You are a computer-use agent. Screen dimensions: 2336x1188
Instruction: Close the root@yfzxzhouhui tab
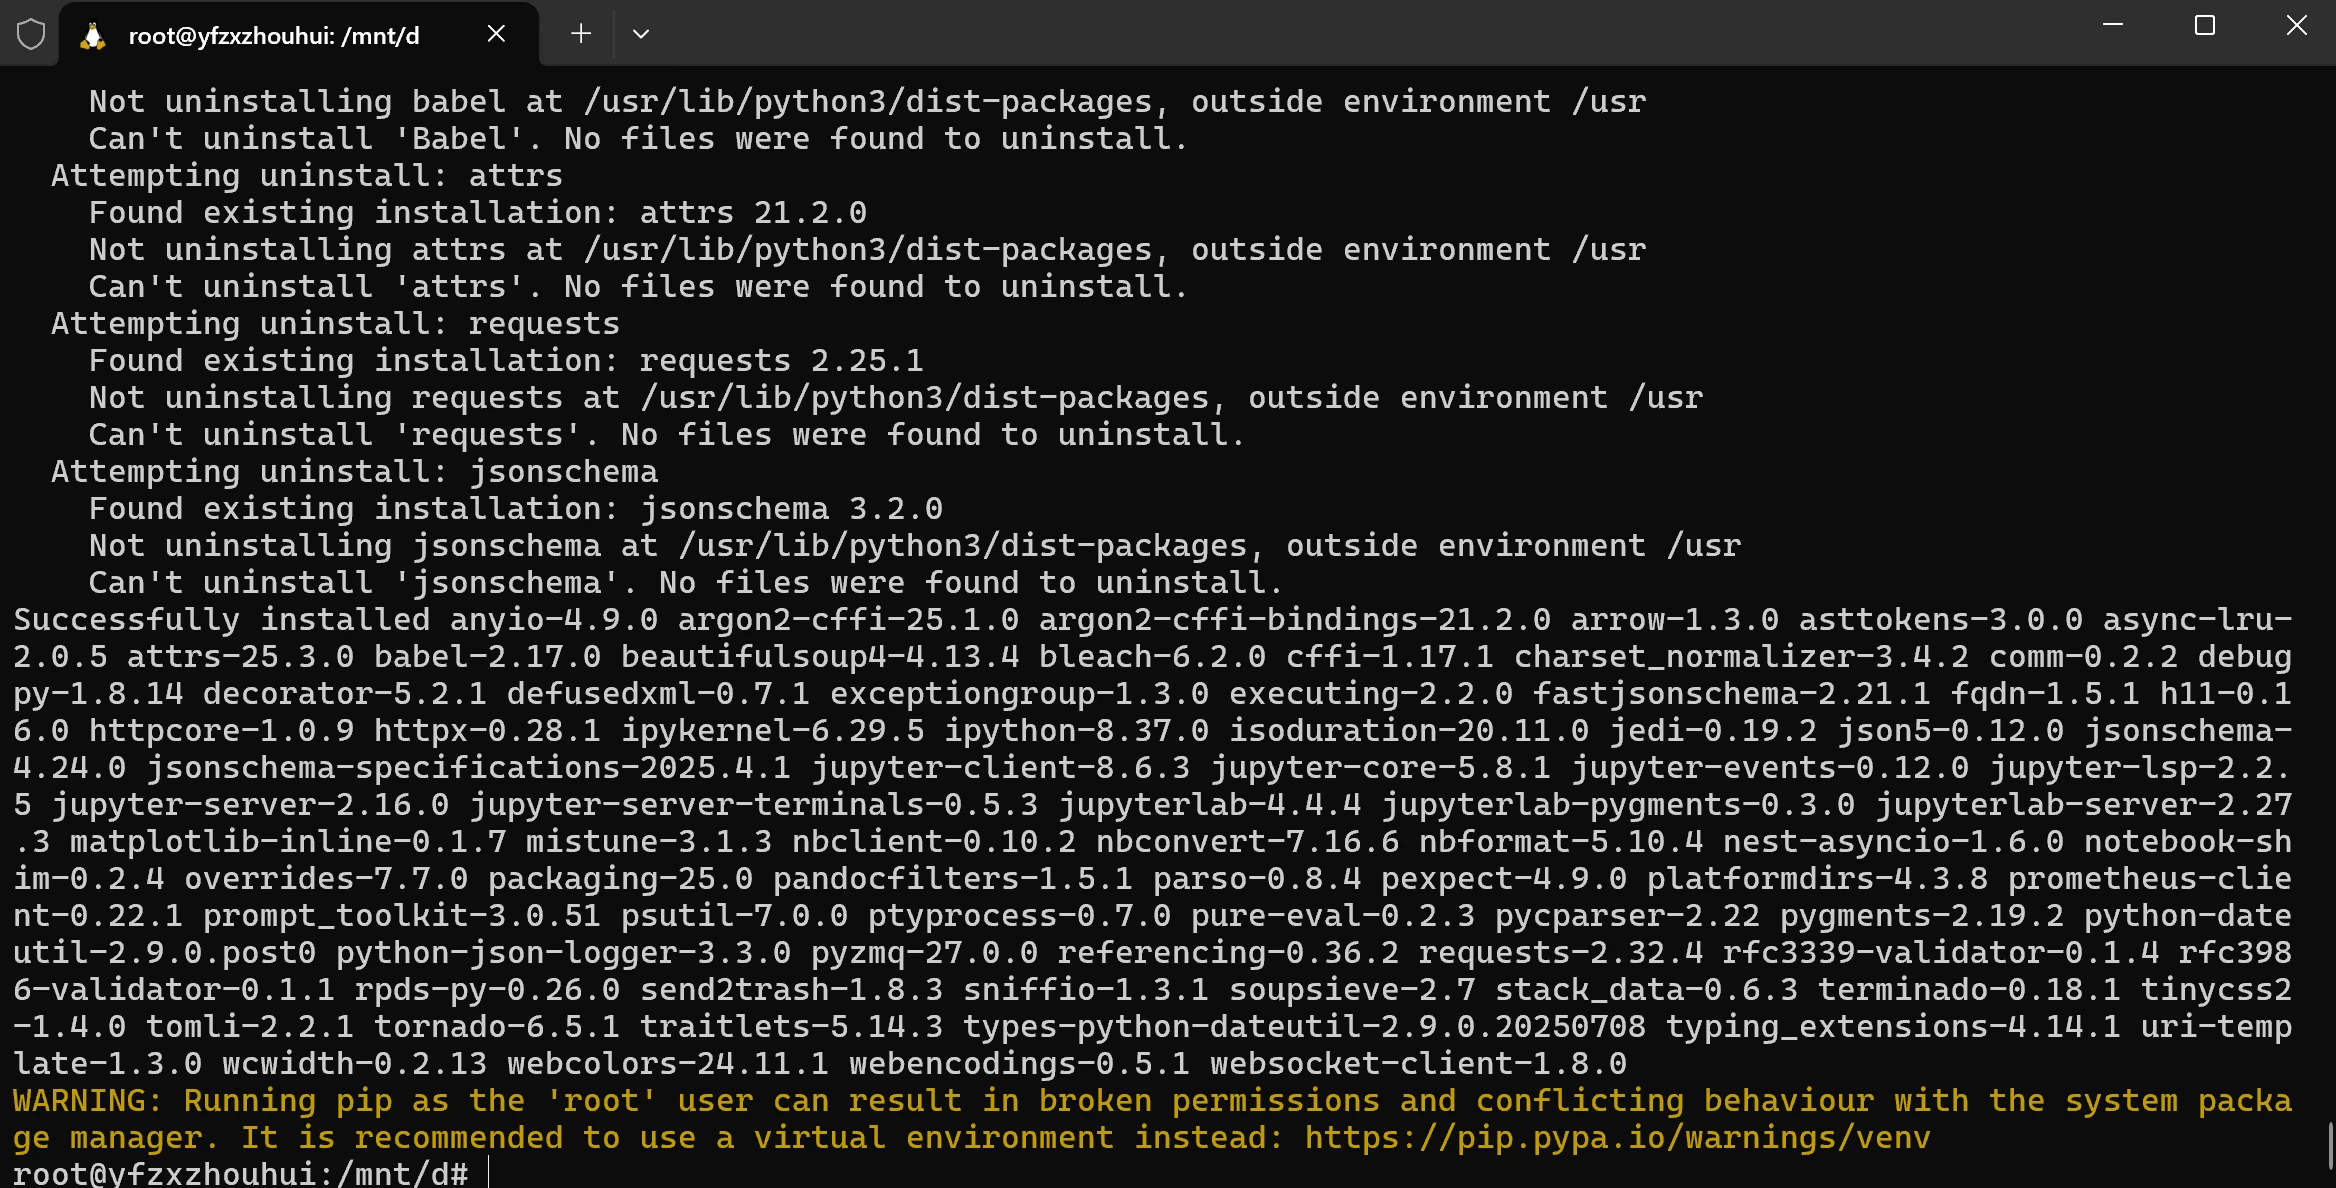point(496,34)
